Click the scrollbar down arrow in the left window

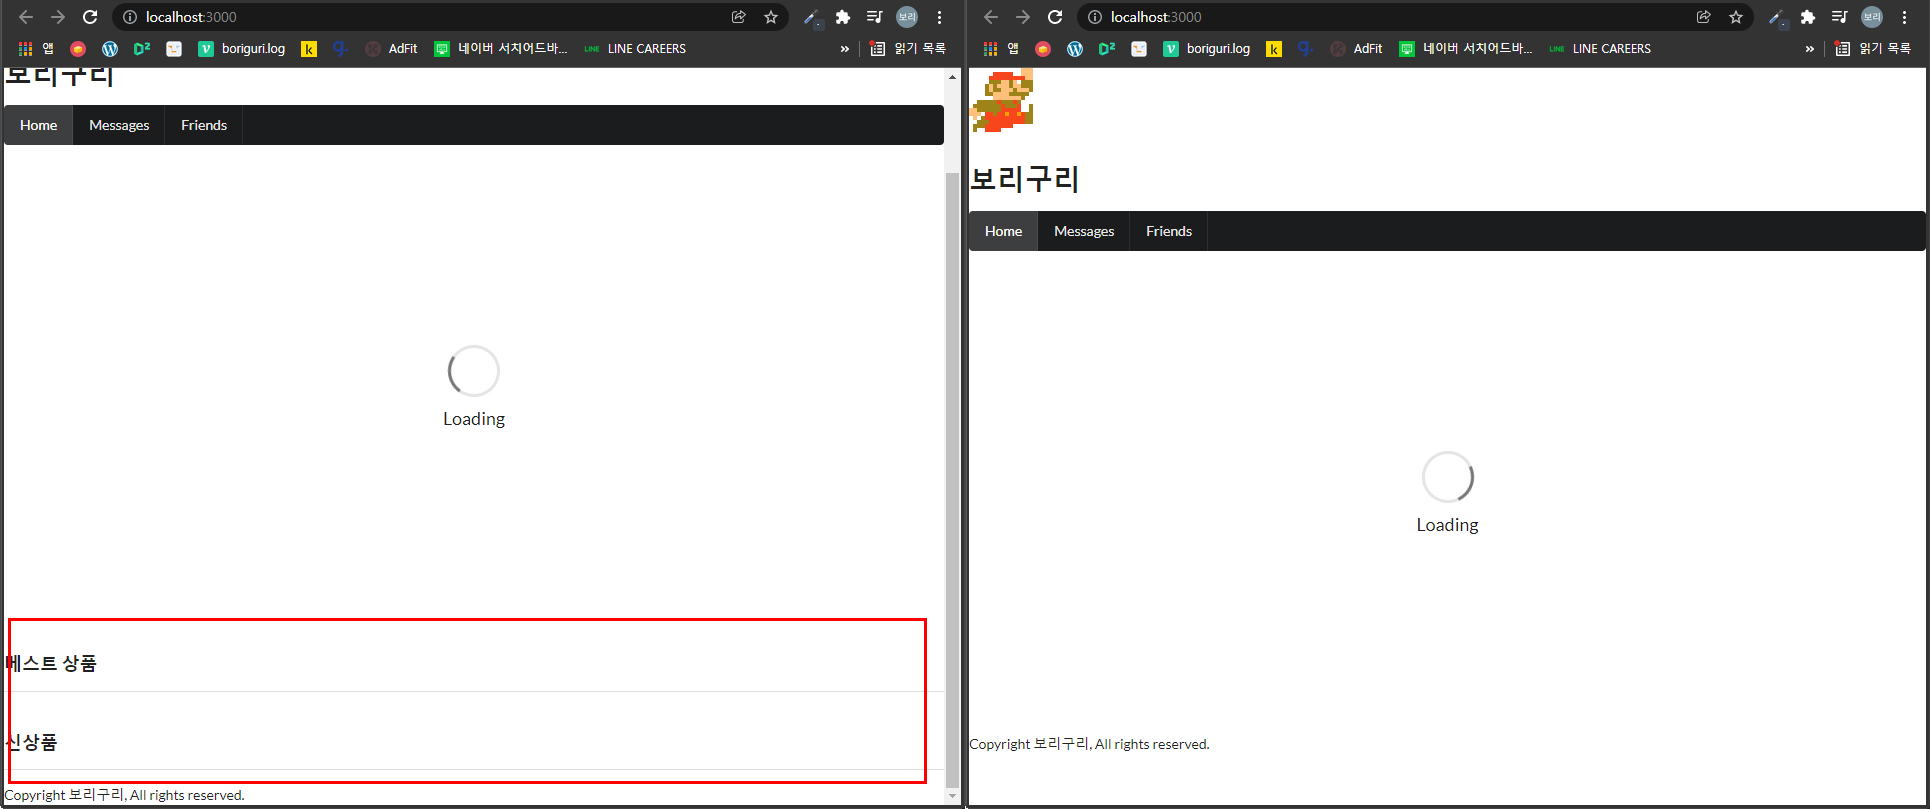pos(952,797)
